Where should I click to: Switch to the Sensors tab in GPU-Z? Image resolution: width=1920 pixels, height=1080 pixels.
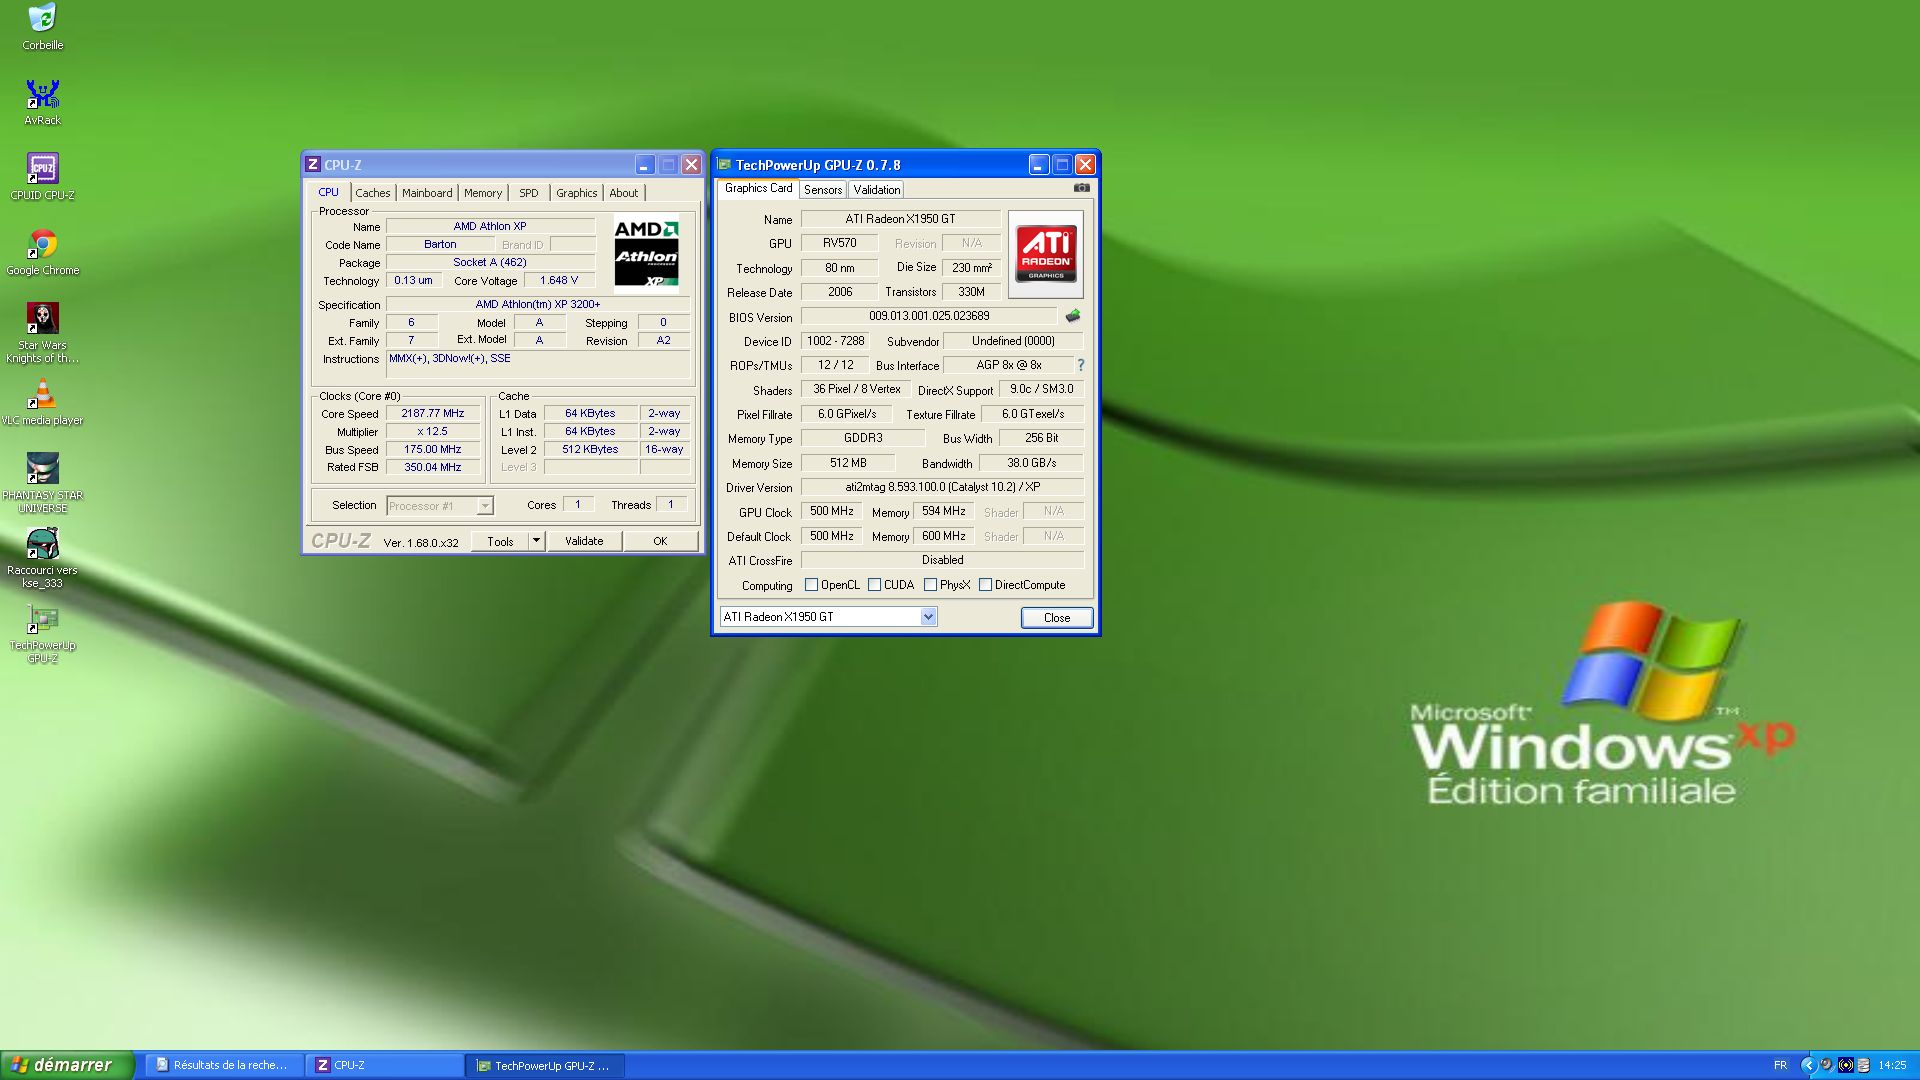[x=823, y=190]
